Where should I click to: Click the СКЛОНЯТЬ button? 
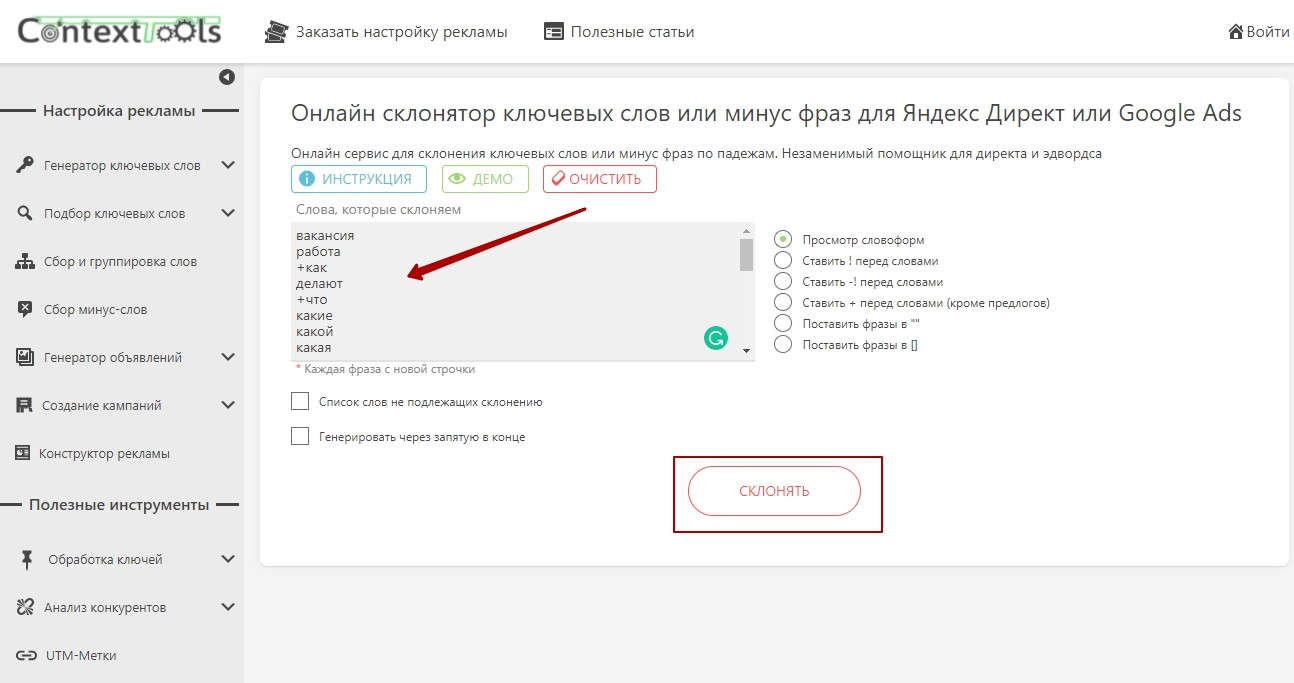[774, 491]
